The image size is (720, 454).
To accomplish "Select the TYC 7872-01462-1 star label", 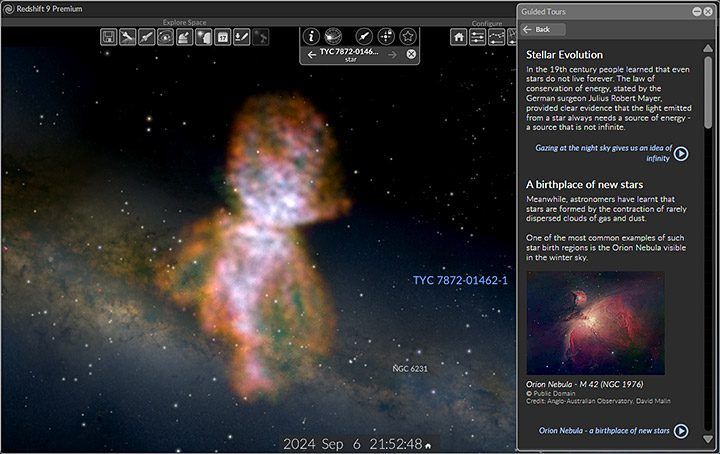I will (x=460, y=280).
